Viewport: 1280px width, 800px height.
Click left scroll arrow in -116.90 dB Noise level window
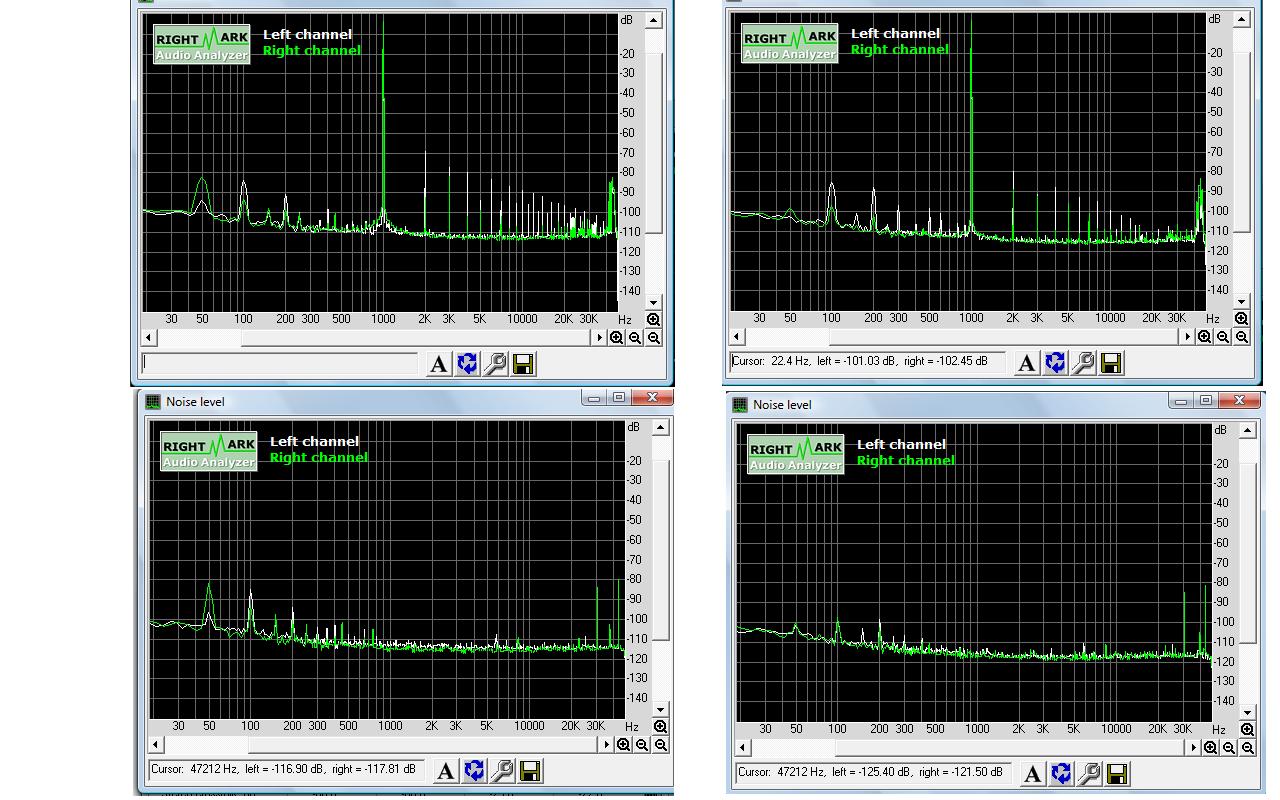[157, 745]
